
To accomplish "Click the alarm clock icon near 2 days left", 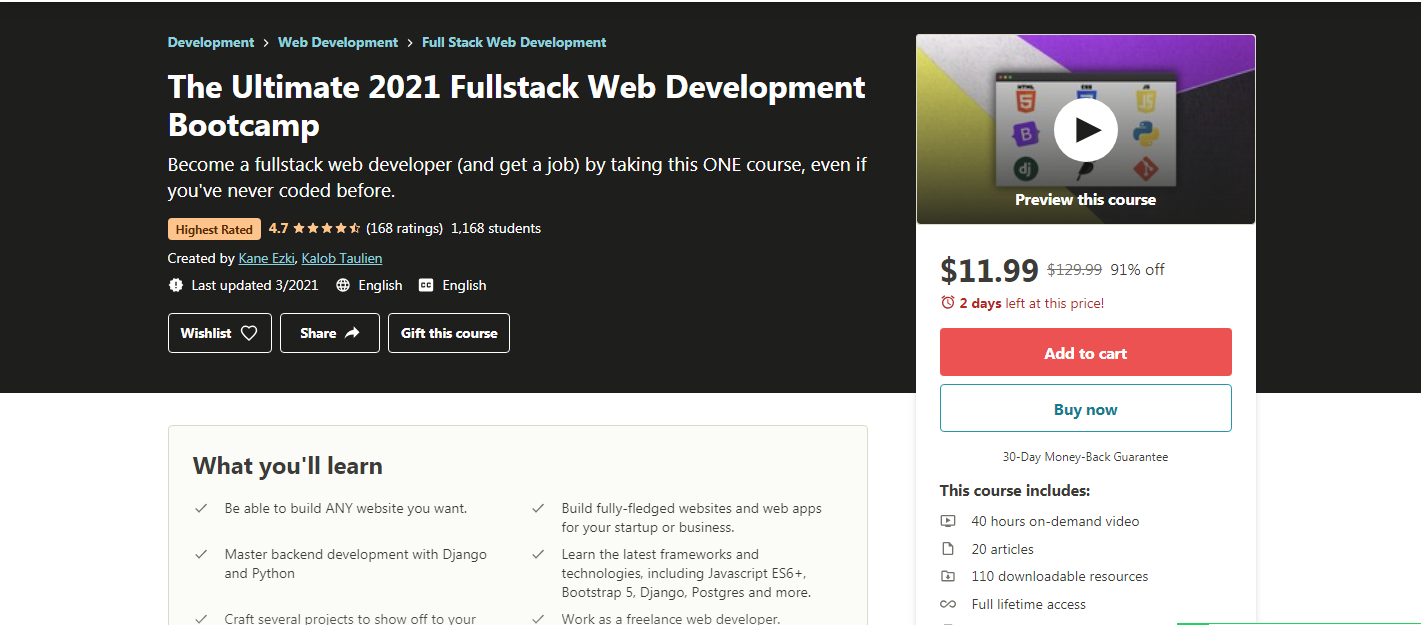I will (x=948, y=302).
